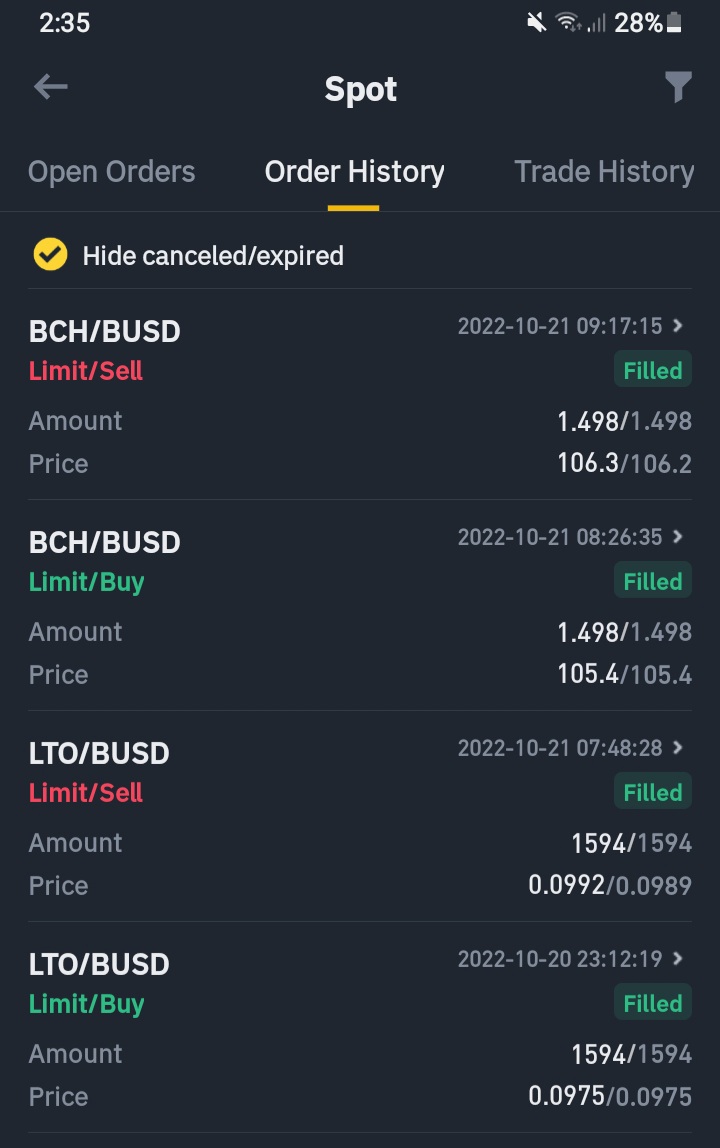Viewport: 720px width, 1148px height.
Task: Tap the Wi-Fi status icon
Action: 568,23
